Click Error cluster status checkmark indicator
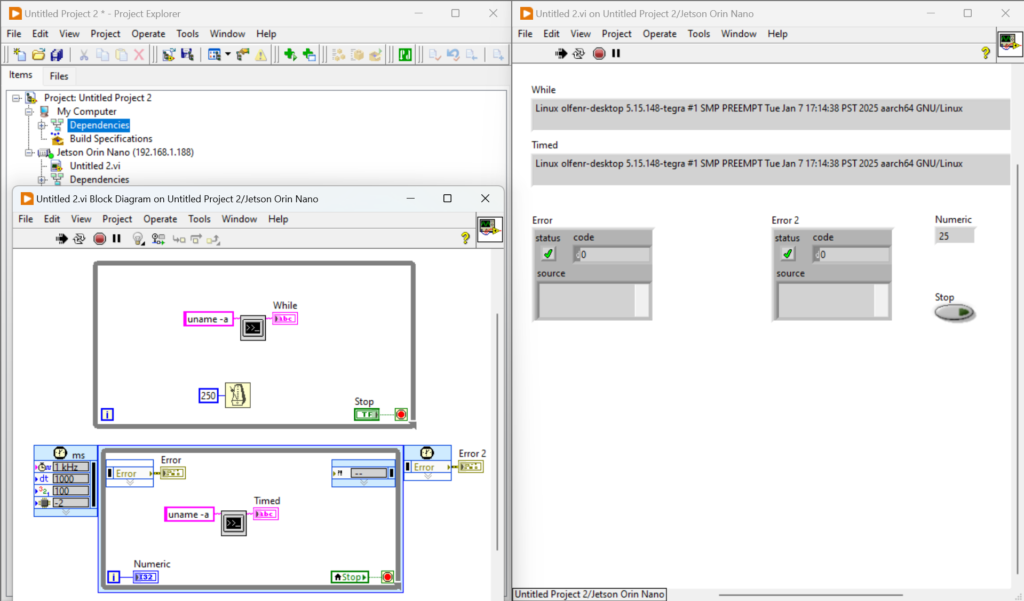 [x=548, y=253]
